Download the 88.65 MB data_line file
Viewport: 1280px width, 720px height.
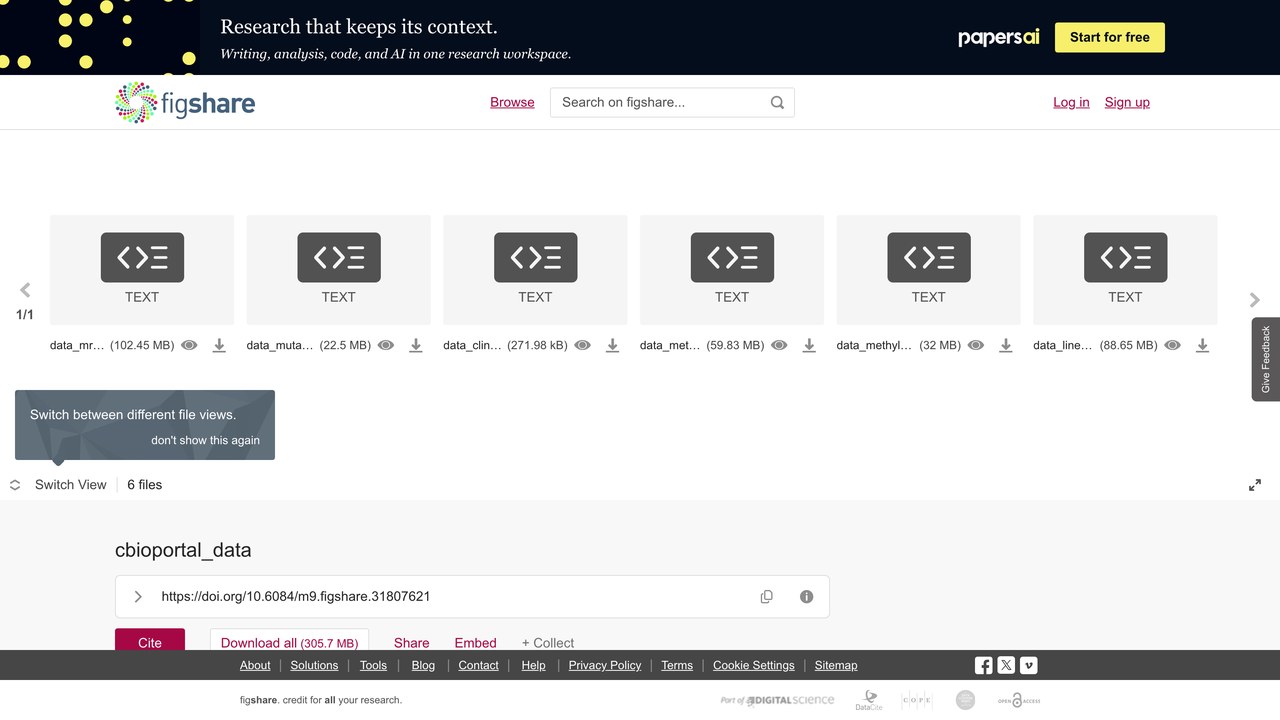pyautogui.click(x=1203, y=345)
